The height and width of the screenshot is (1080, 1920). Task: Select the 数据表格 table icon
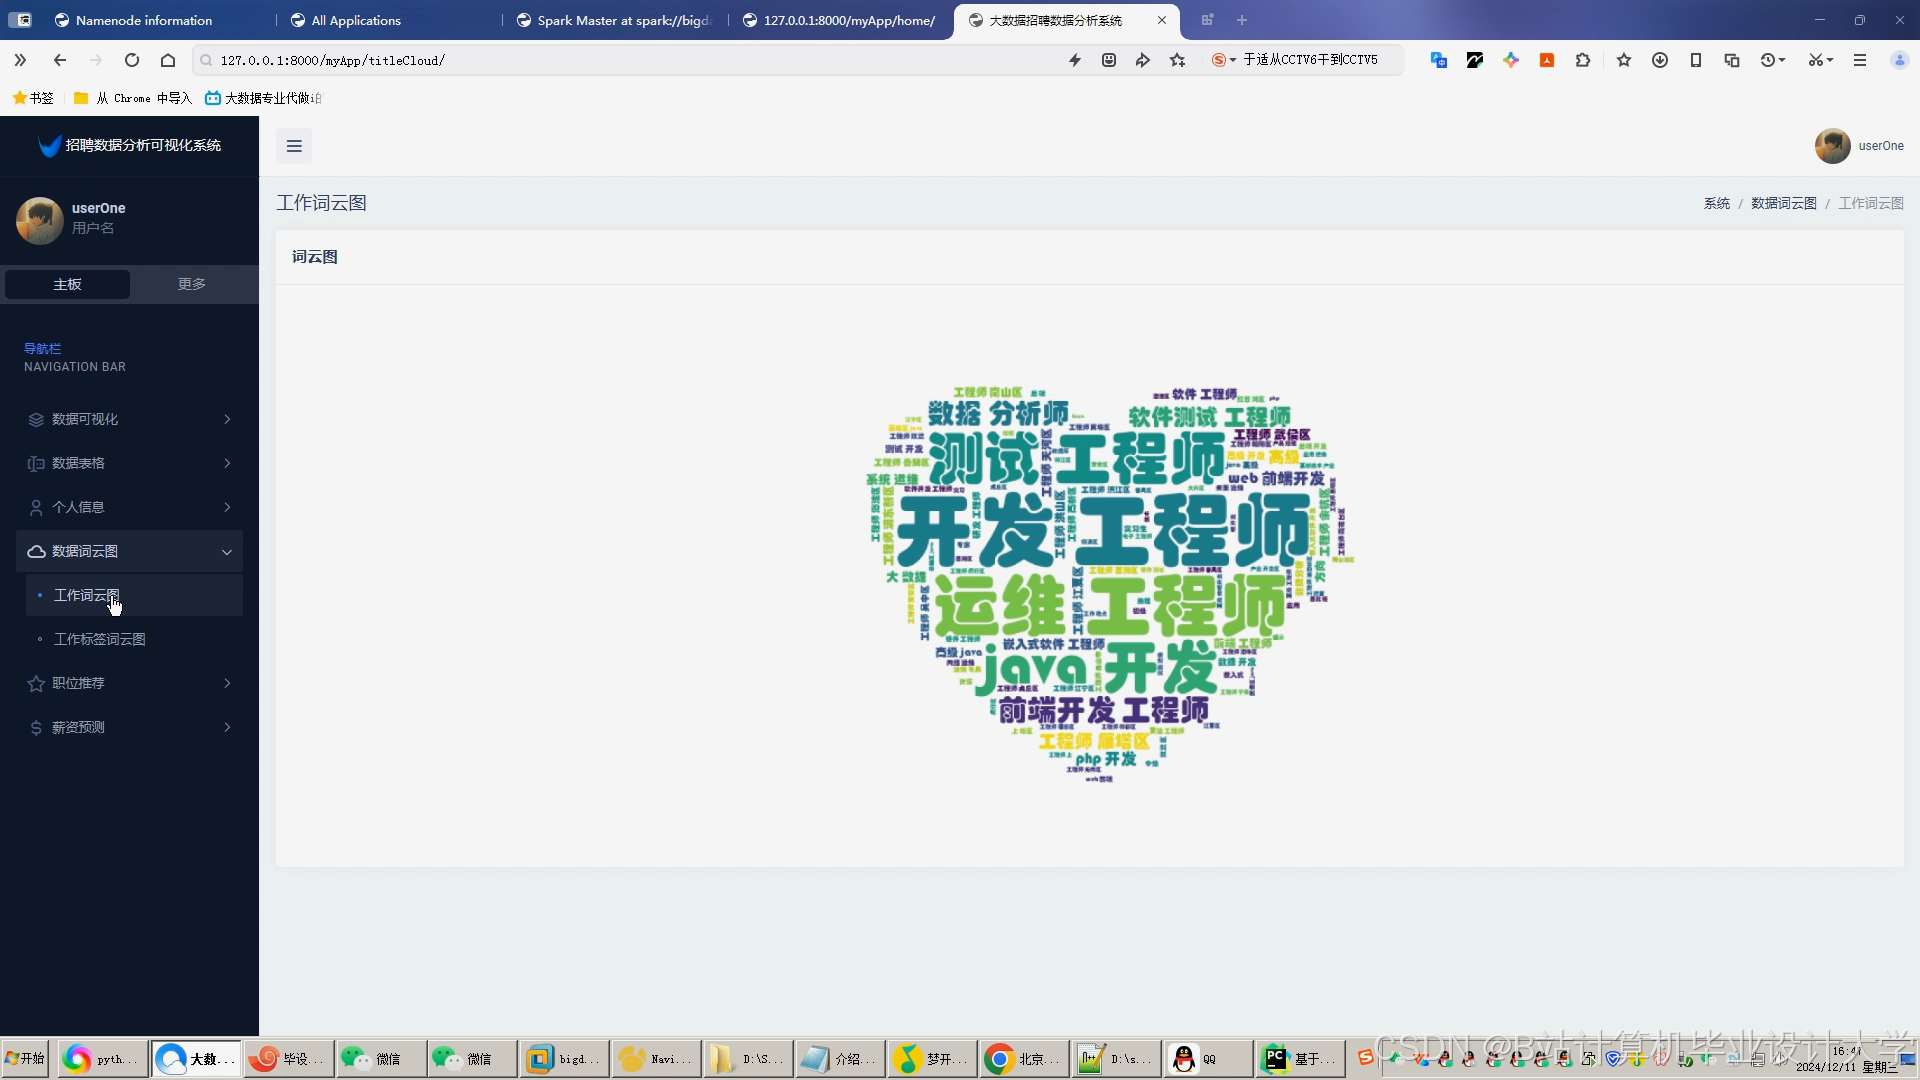(35, 463)
